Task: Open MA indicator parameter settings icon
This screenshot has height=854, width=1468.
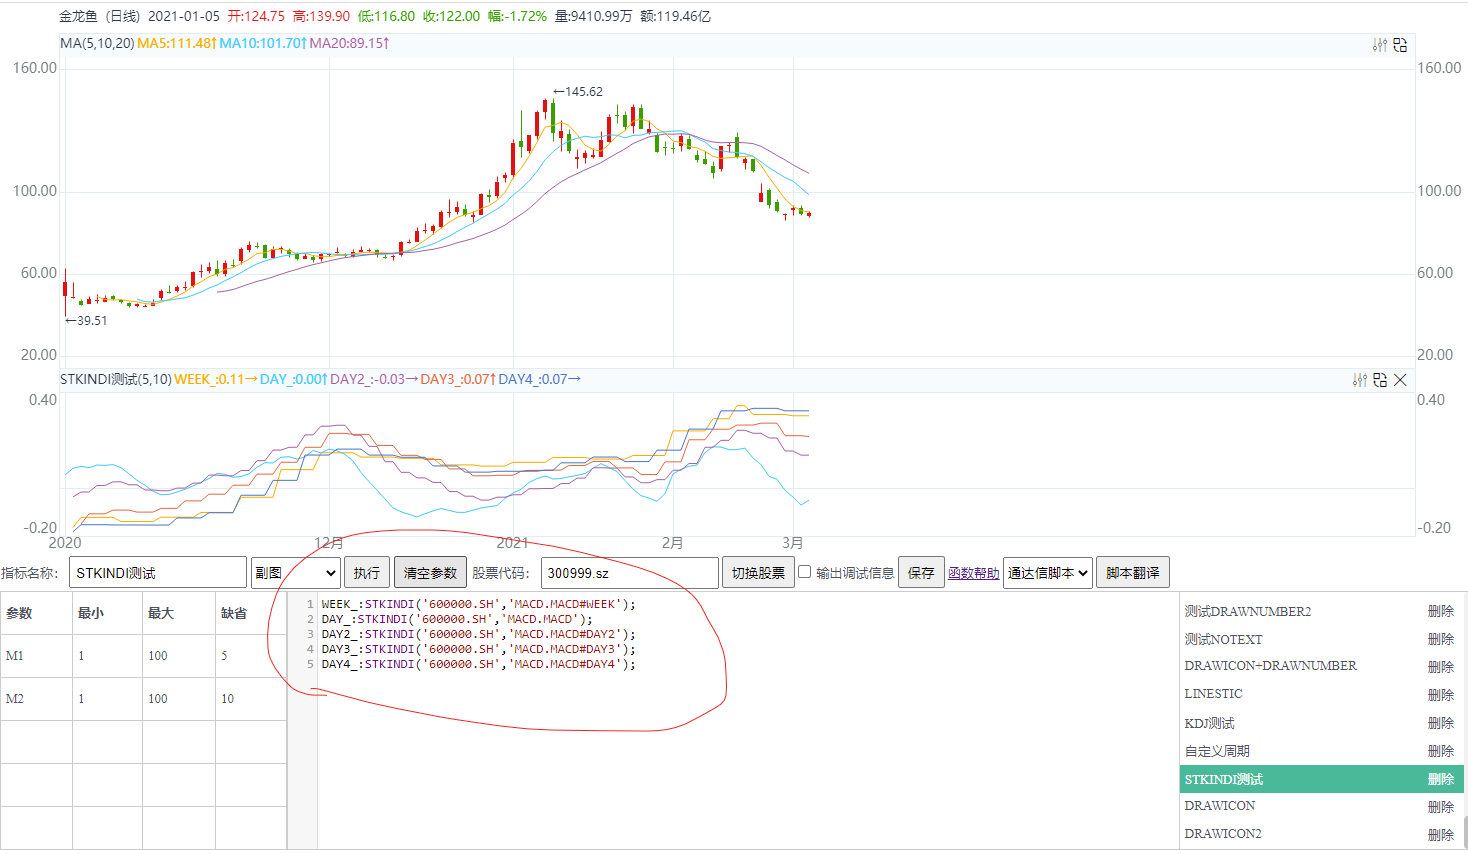Action: click(1380, 45)
